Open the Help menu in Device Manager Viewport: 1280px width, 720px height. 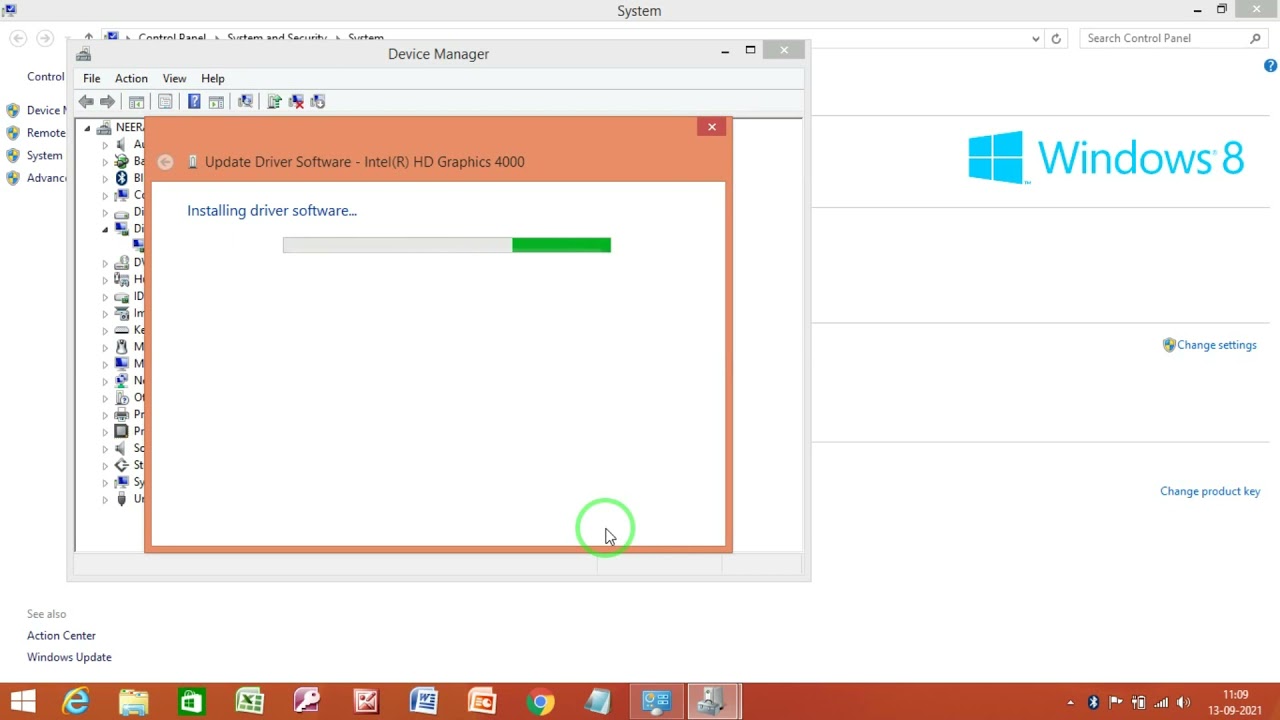click(x=212, y=78)
